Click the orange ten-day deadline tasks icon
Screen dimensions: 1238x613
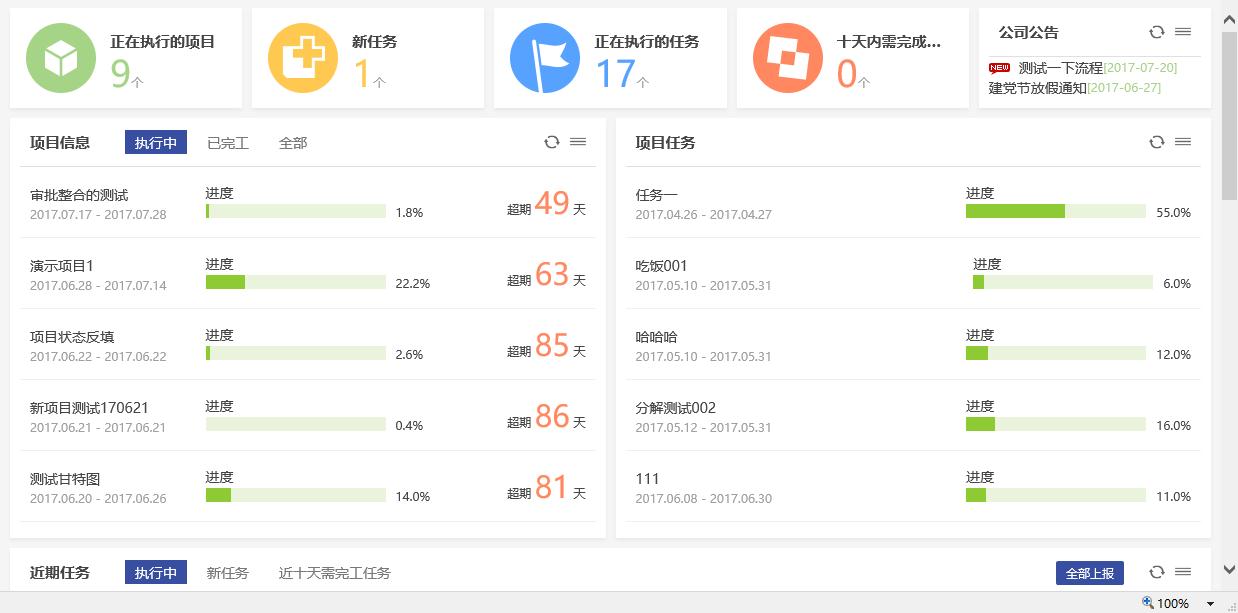787,58
